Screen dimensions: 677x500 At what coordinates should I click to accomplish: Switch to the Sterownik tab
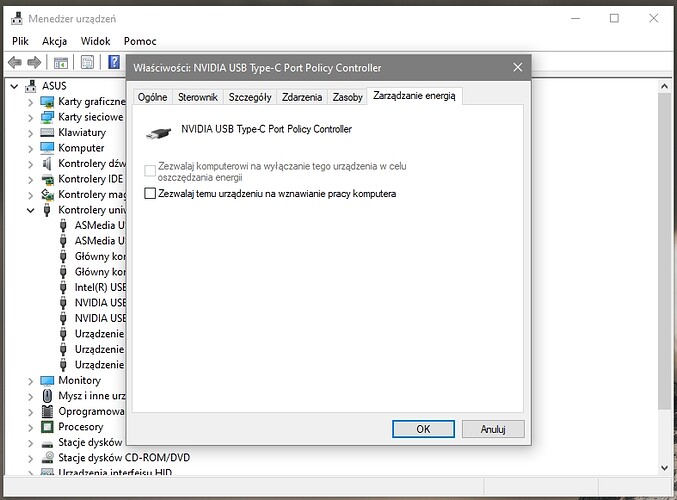point(198,97)
